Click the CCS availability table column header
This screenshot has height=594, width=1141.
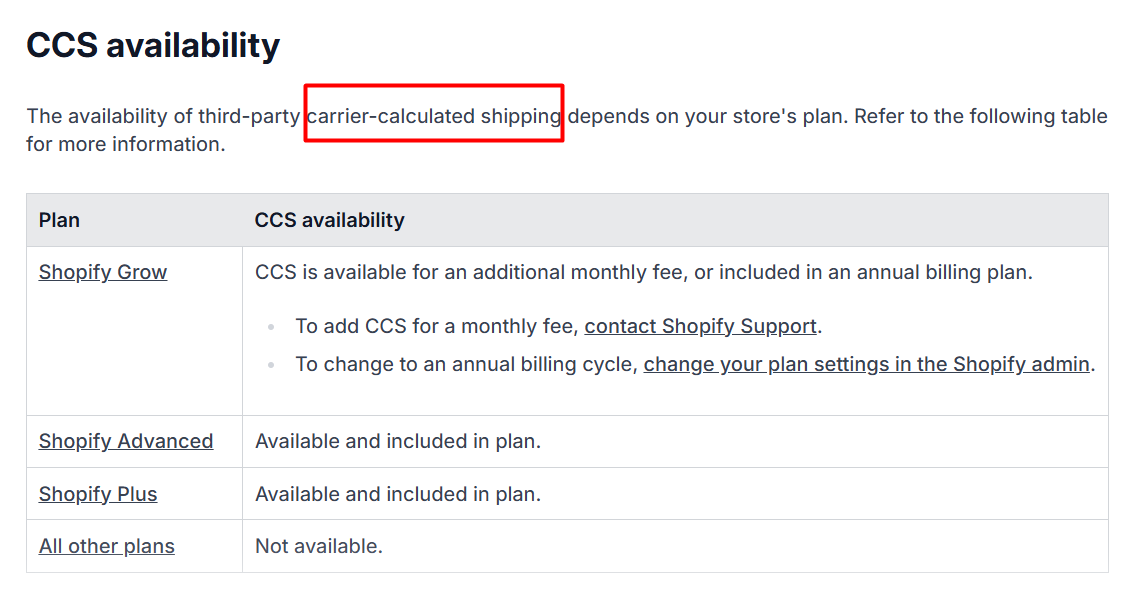coord(330,220)
